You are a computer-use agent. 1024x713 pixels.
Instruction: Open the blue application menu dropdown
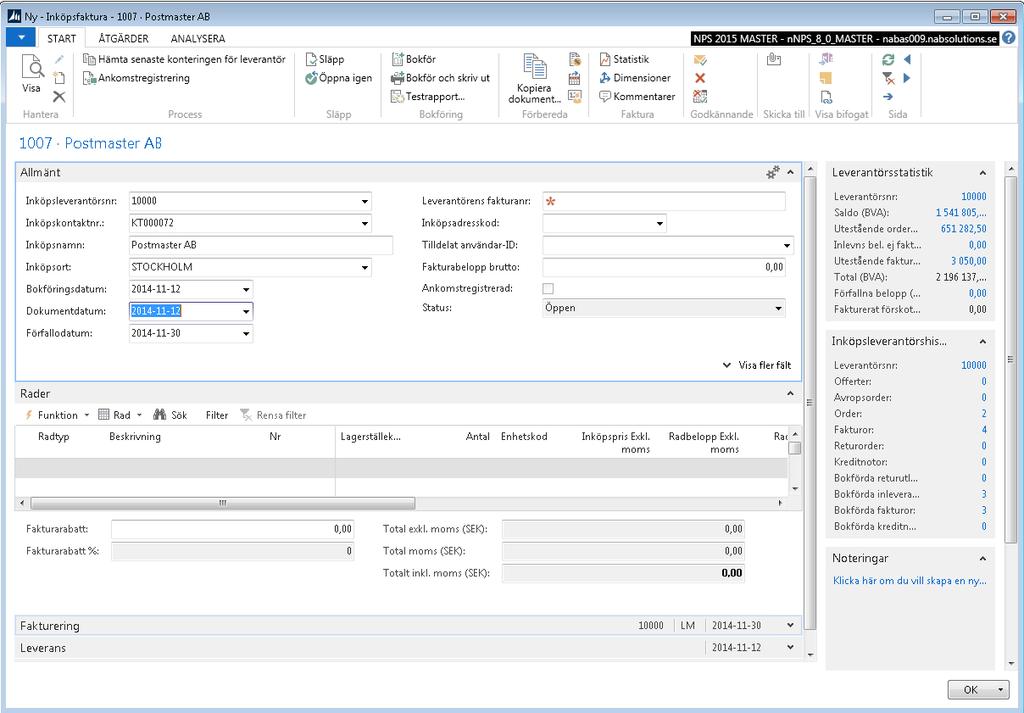(21, 38)
